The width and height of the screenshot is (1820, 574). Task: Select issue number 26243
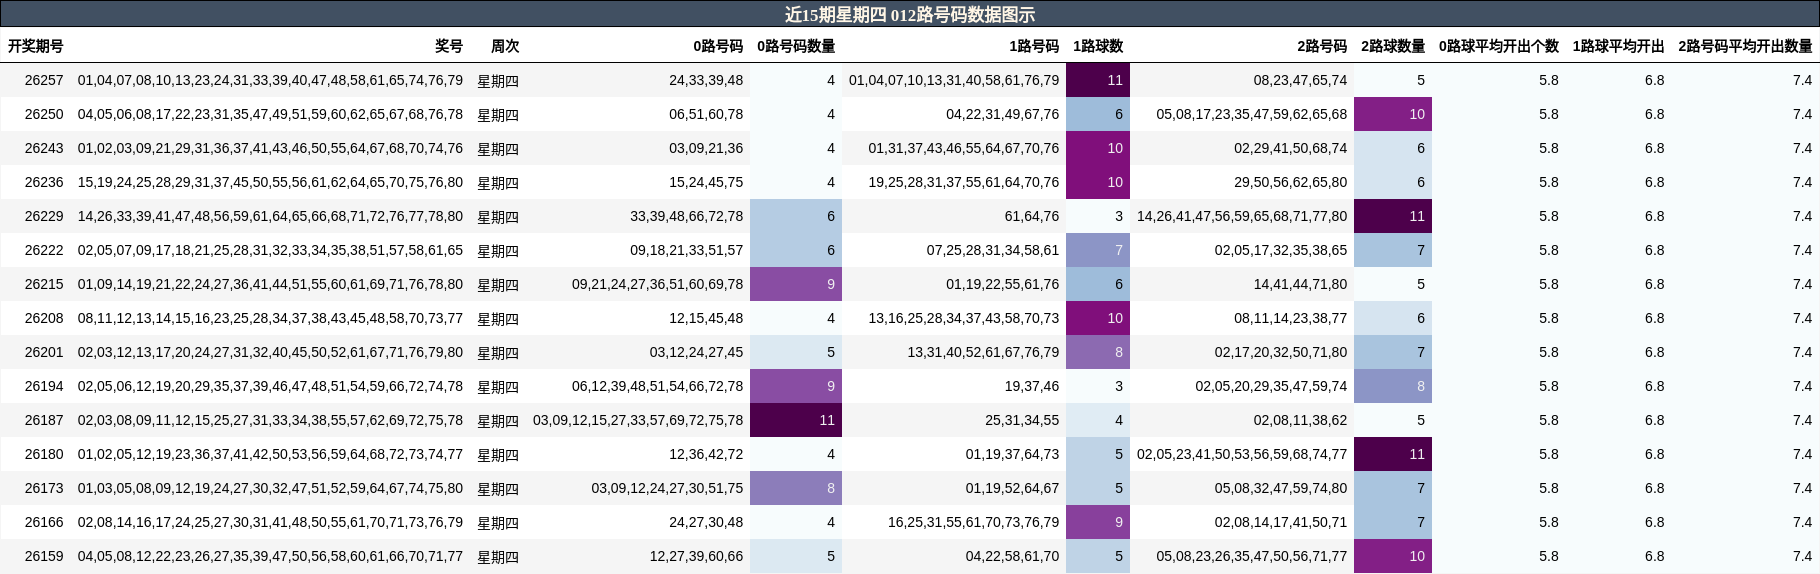(44, 148)
